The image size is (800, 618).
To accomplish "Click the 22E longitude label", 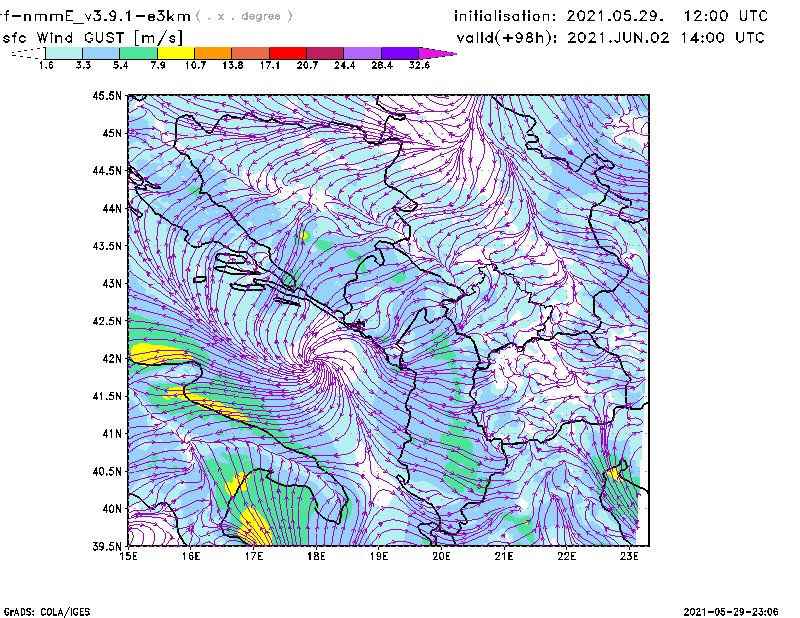I will pos(566,556).
